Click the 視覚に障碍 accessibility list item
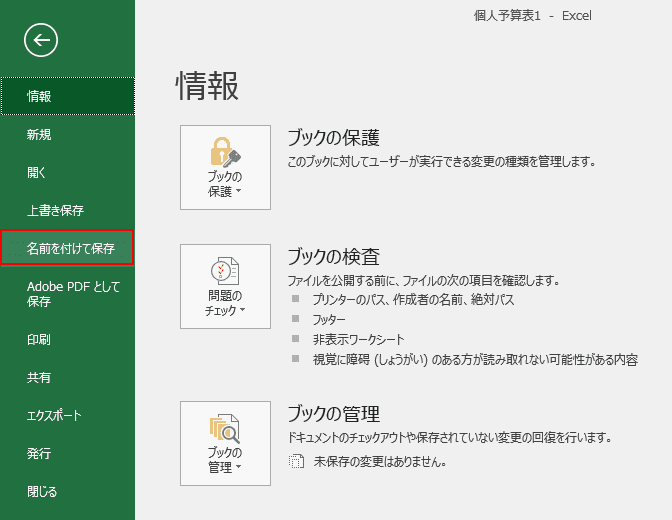Screen dimensions: 672x520 tap(475, 359)
